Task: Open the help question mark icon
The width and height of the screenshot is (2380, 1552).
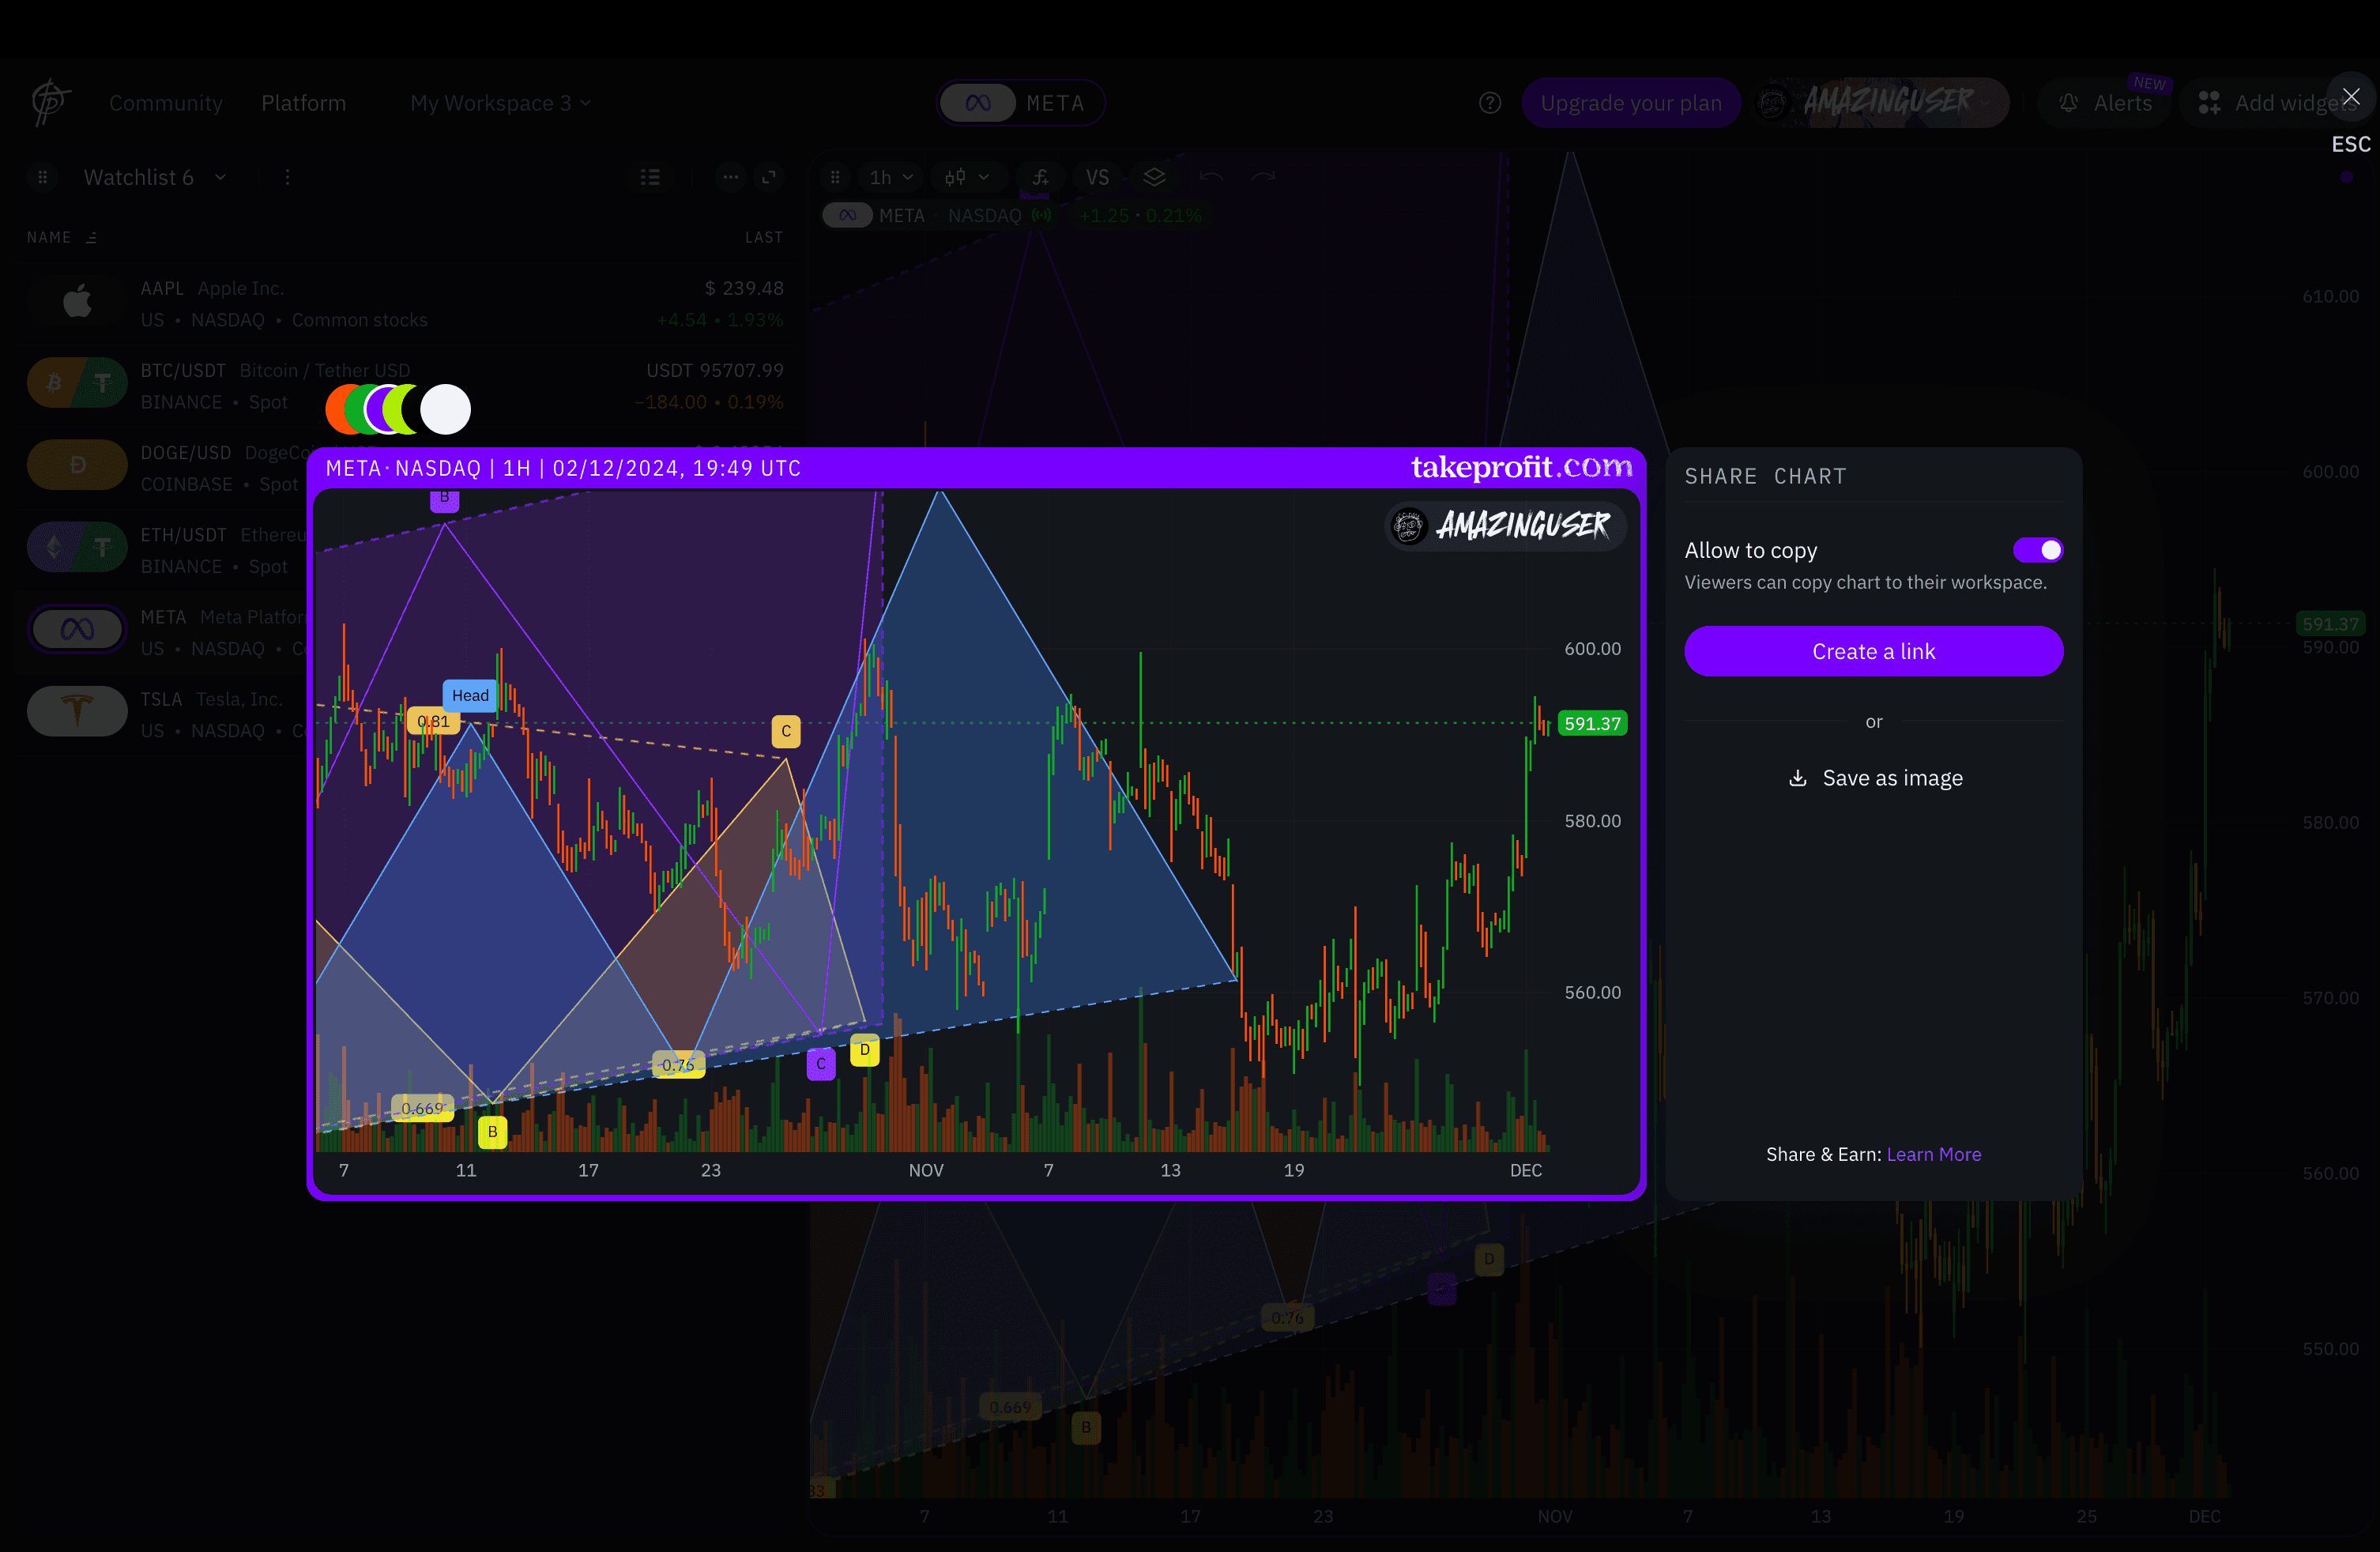Action: point(1490,103)
